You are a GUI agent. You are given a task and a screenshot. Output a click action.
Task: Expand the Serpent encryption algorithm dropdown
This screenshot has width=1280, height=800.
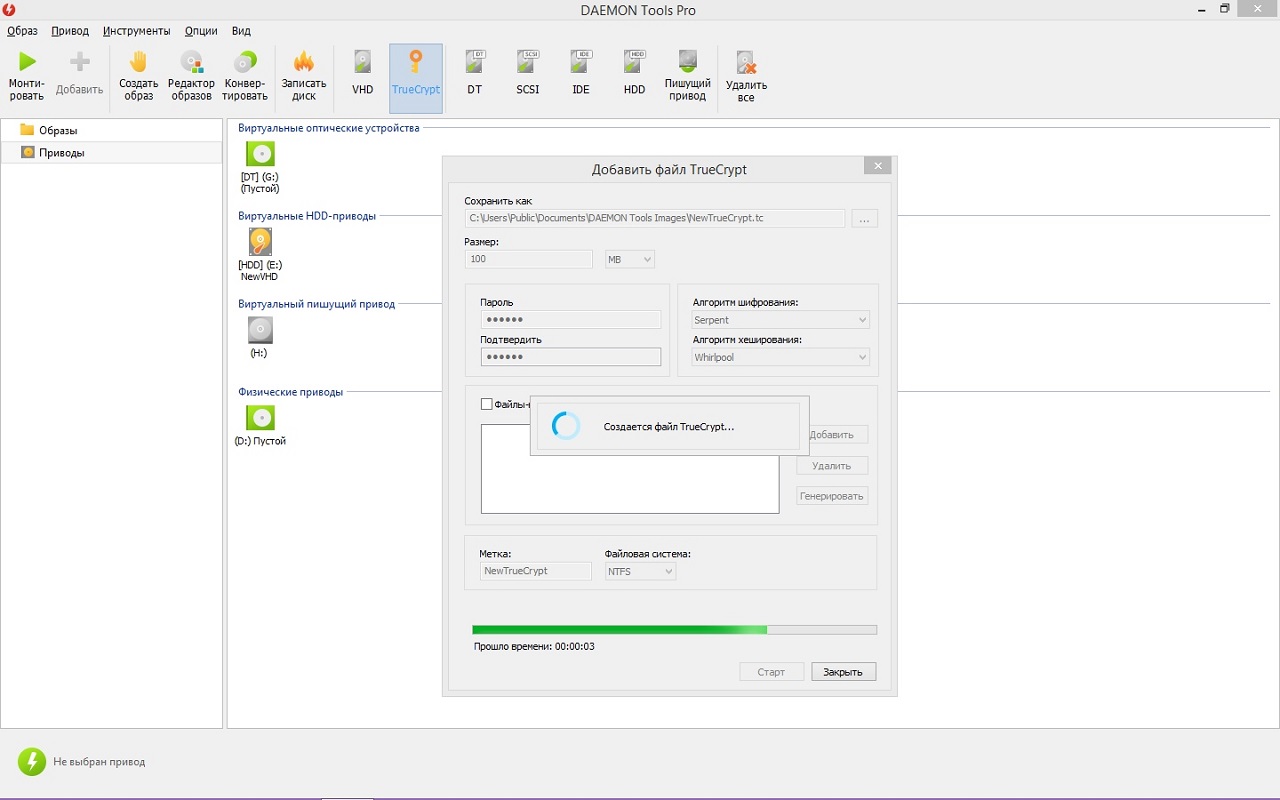[x=780, y=320]
